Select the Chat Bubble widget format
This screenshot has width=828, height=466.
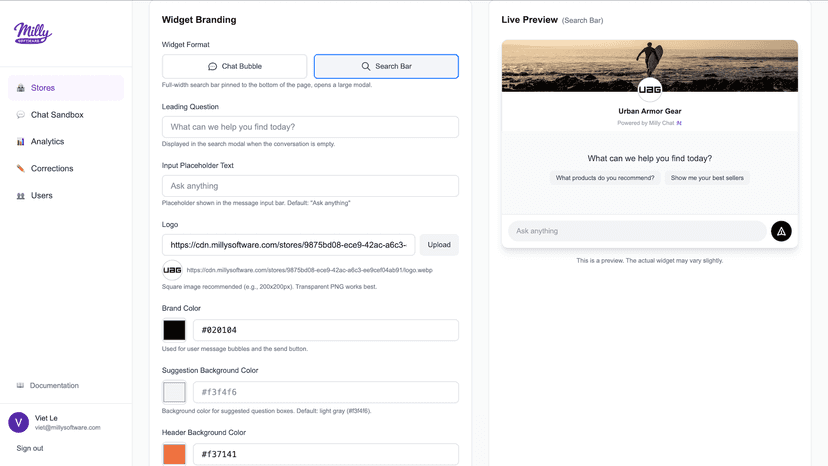234,66
